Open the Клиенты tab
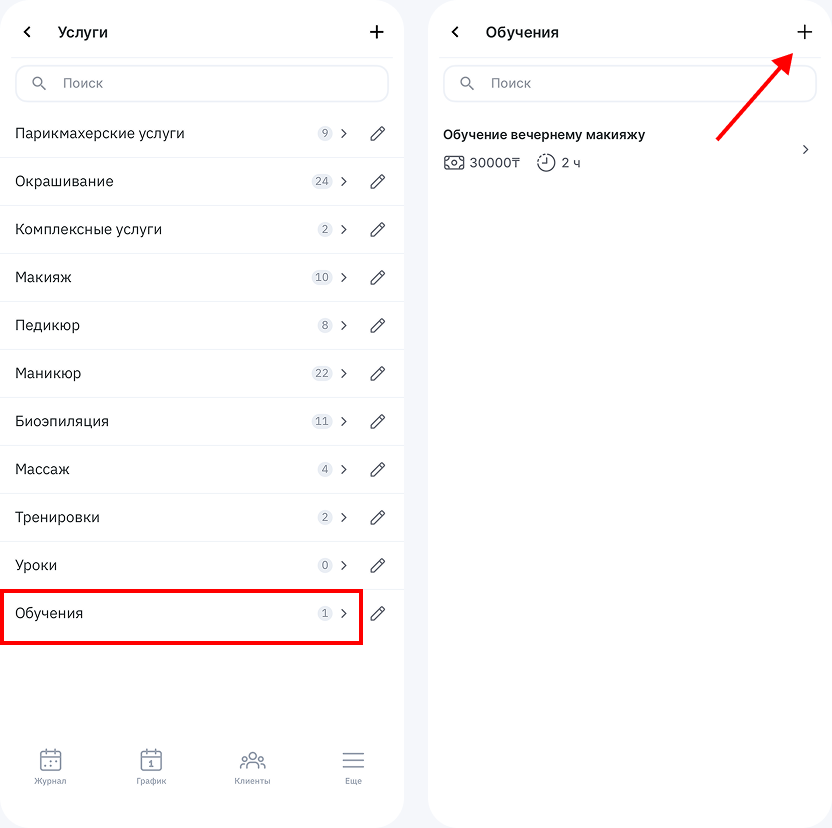Image resolution: width=832 pixels, height=828 pixels. (x=252, y=766)
